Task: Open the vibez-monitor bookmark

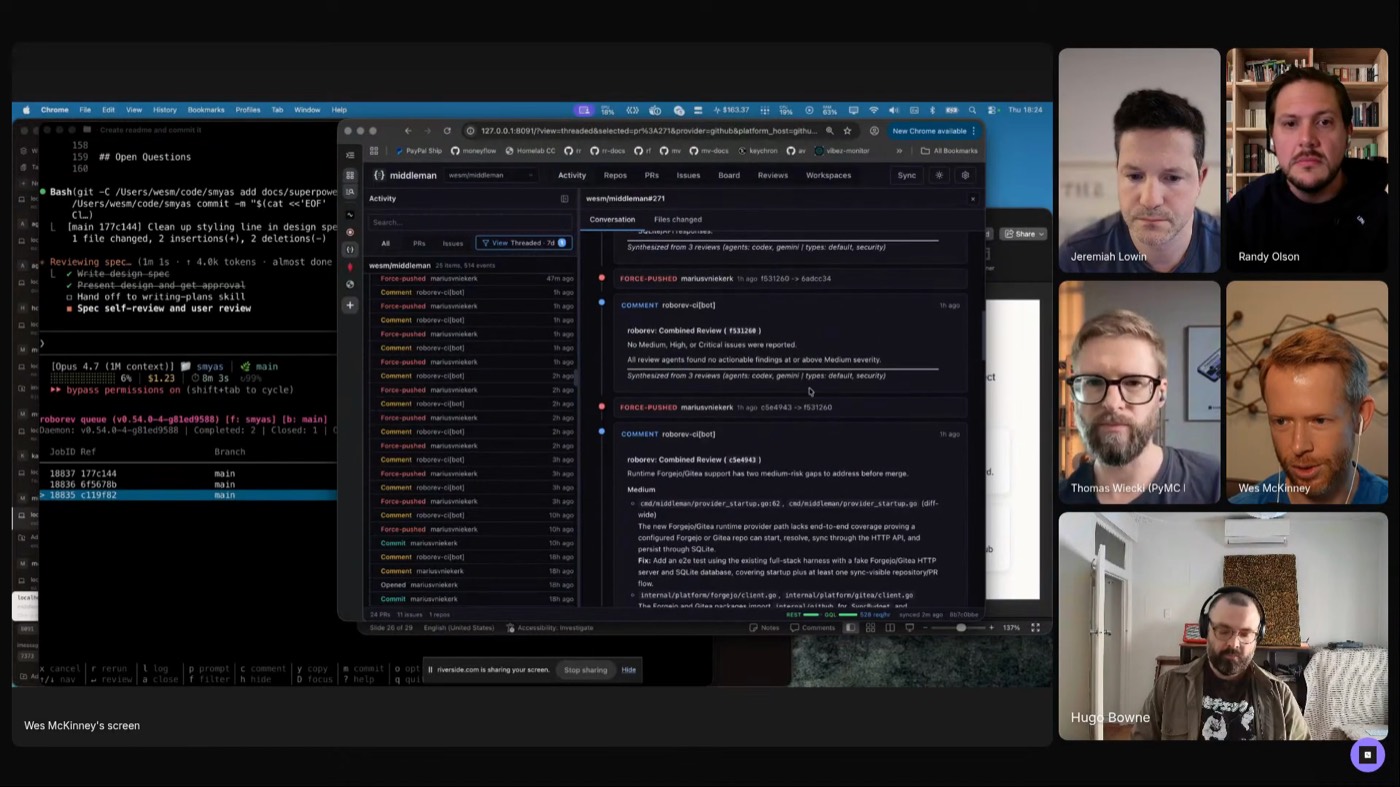Action: point(842,151)
